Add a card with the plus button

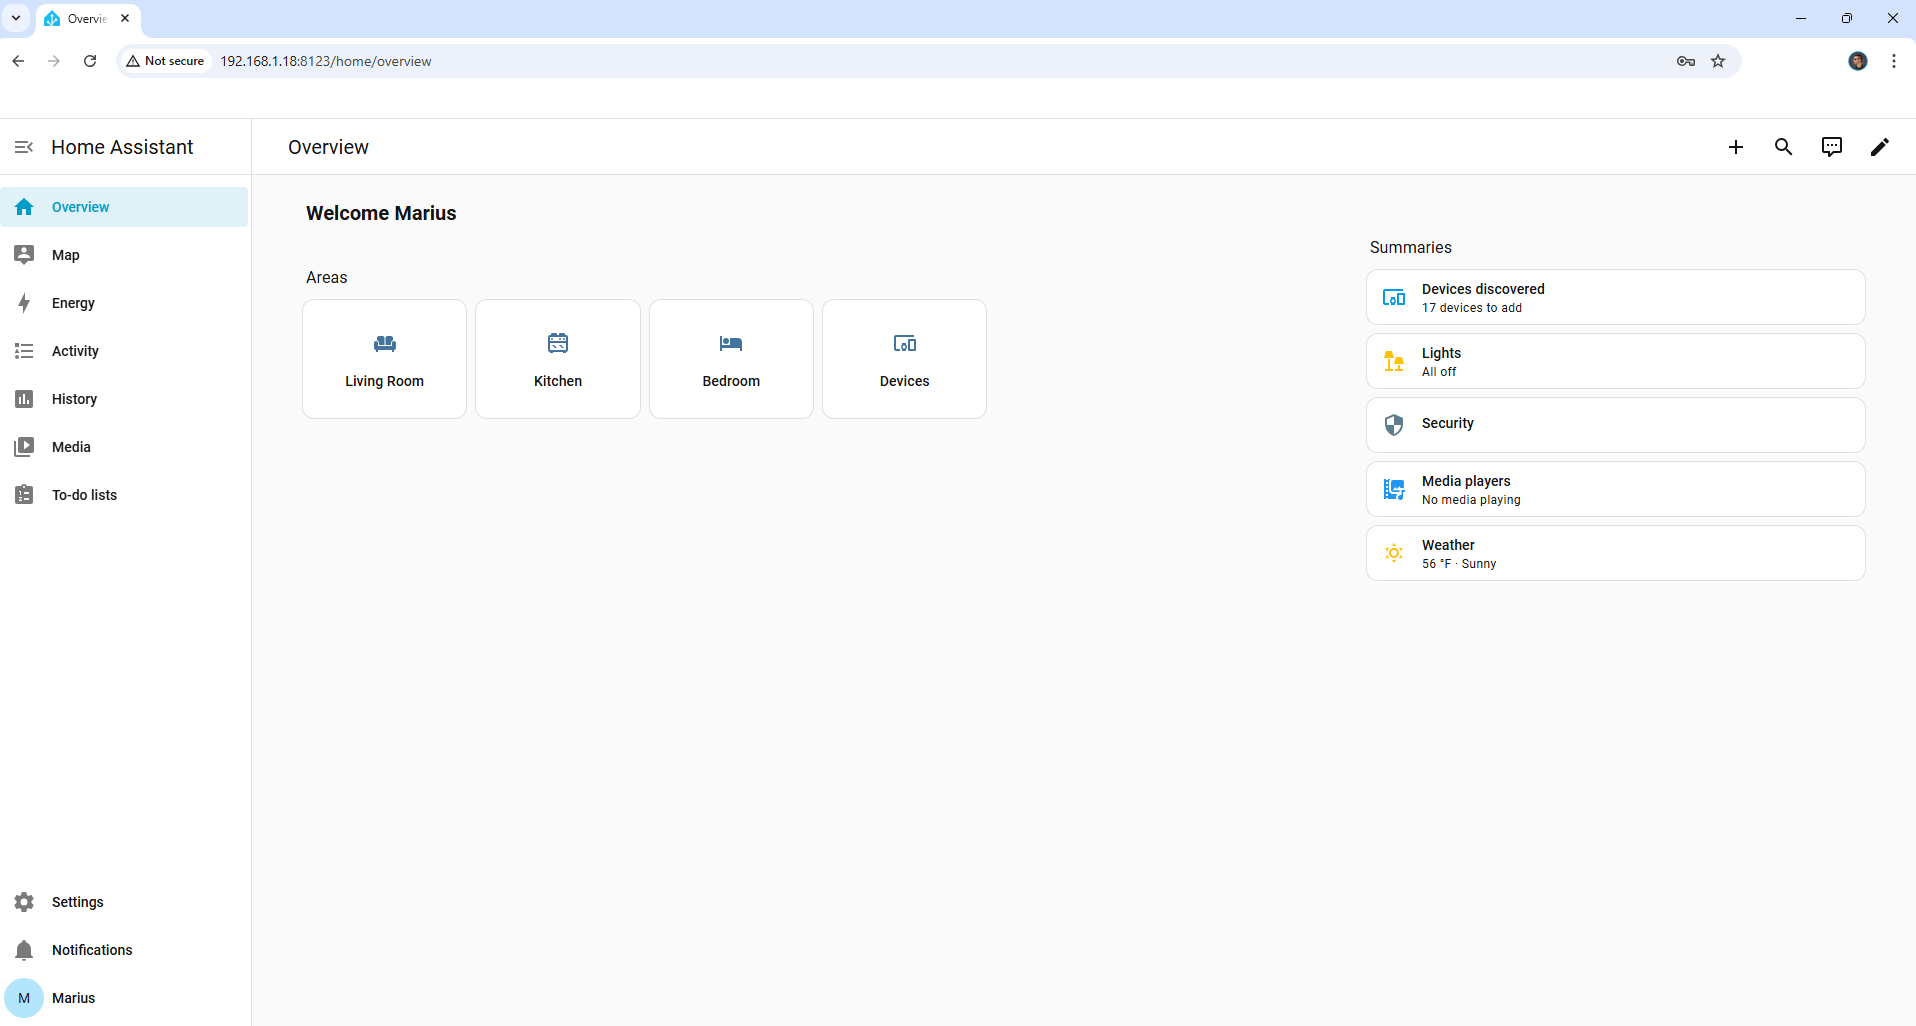click(1735, 147)
